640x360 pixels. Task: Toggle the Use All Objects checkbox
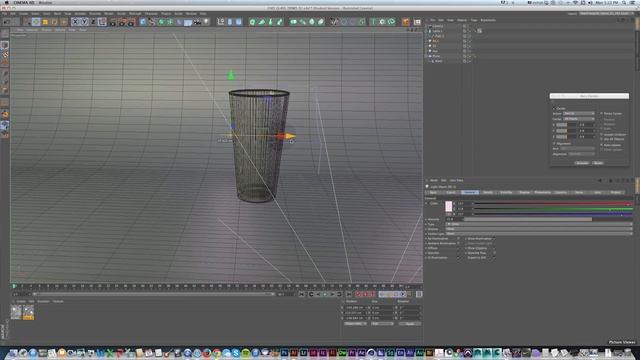(602, 139)
